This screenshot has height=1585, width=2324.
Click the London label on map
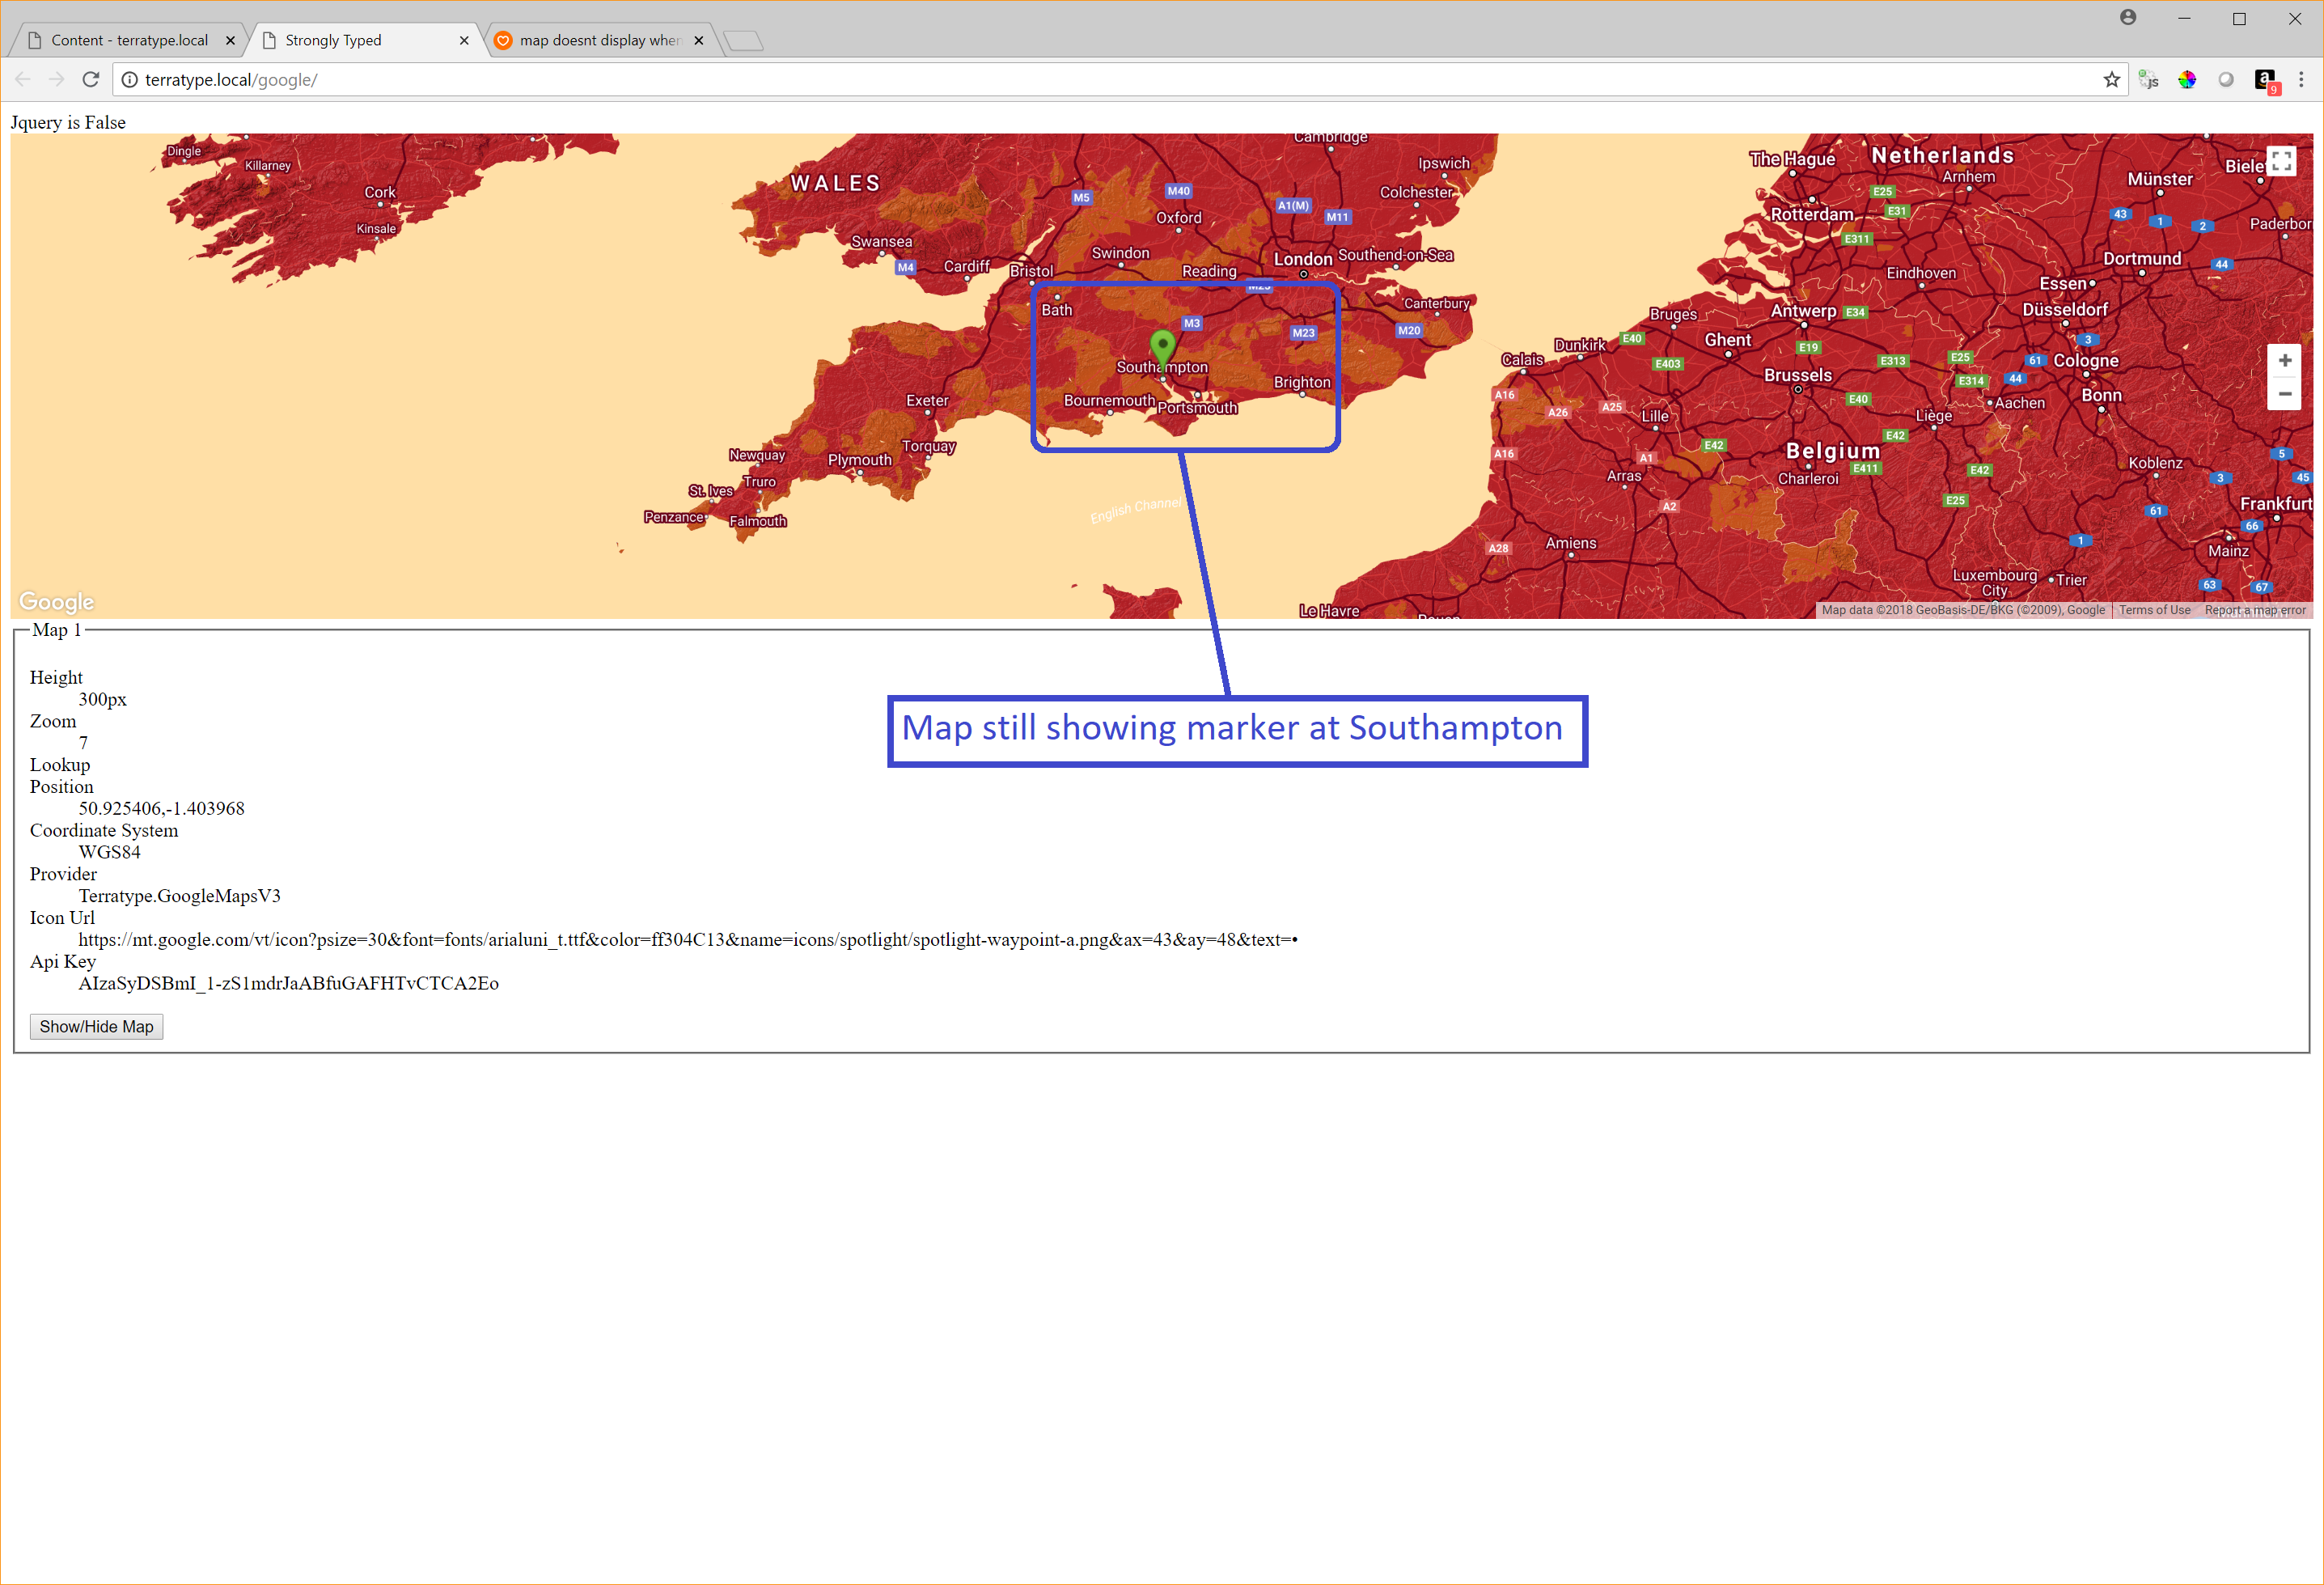pyautogui.click(x=1302, y=259)
